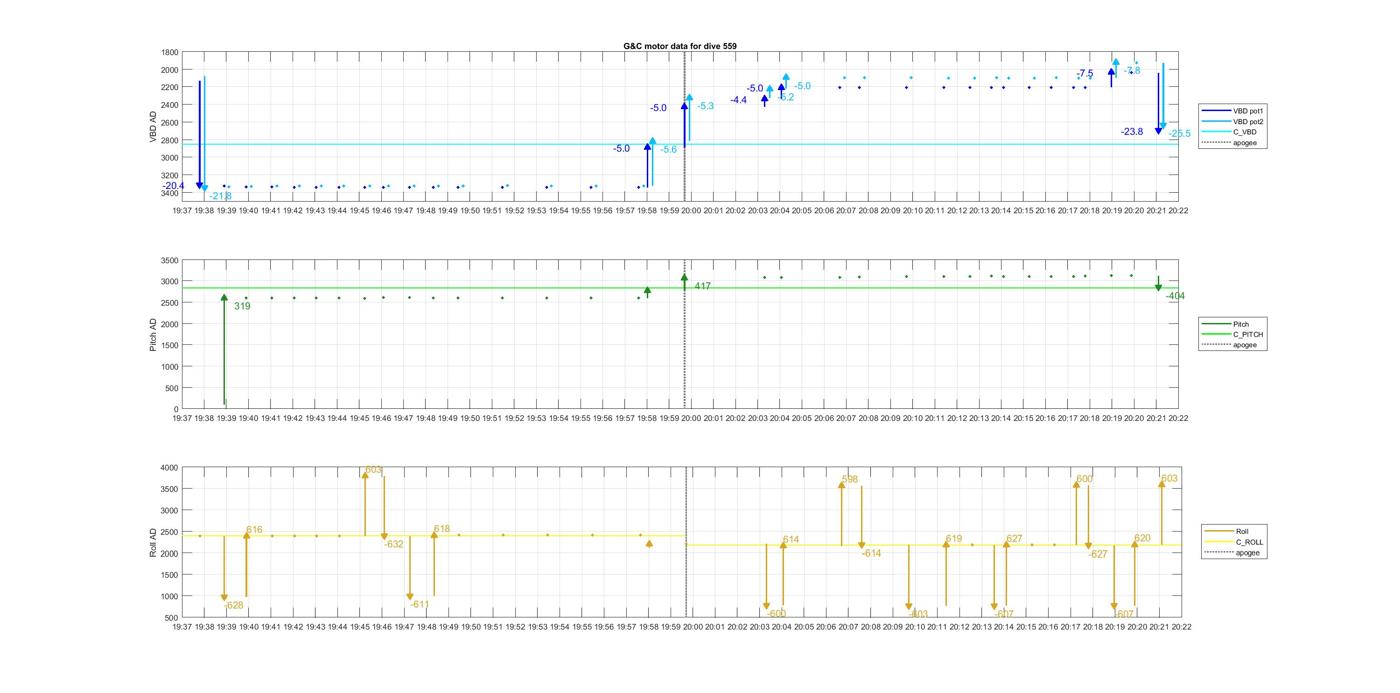Click the "-5.3" VBD data label
Screen dimensions: 1400x693
705,106
